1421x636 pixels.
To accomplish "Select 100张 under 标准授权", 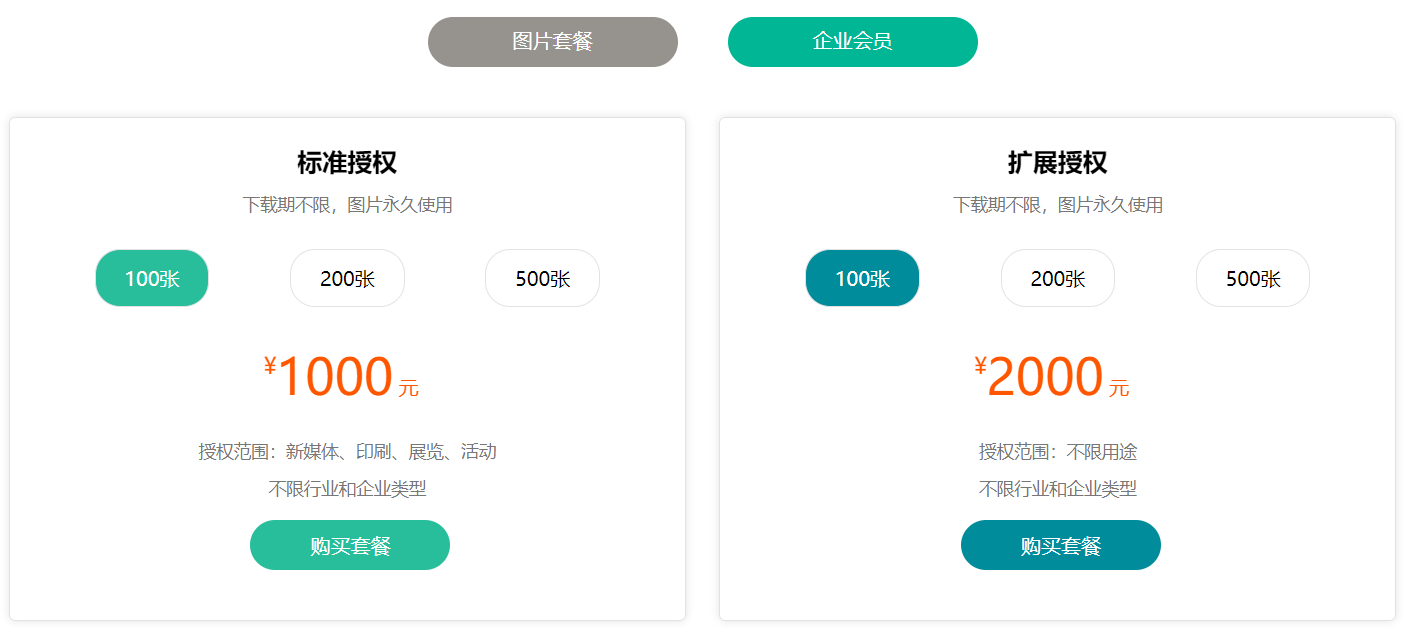I will click(152, 278).
